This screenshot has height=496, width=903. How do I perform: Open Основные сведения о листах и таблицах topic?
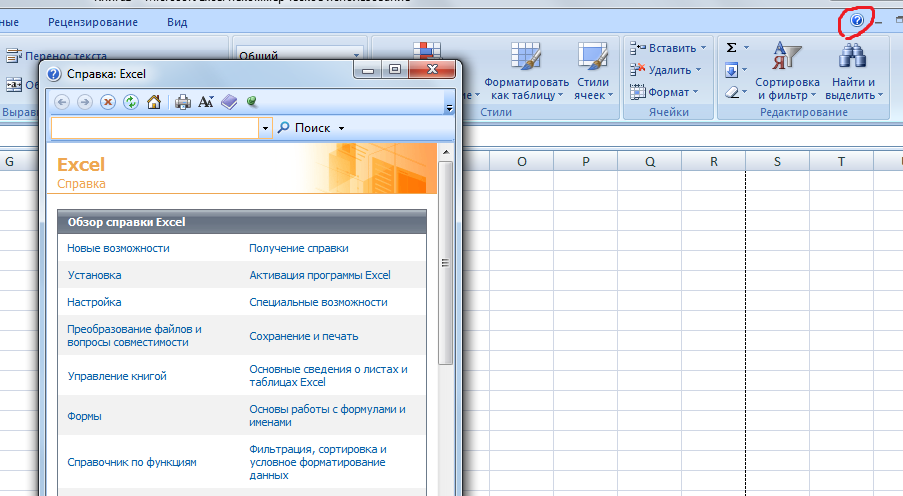[x=328, y=376]
